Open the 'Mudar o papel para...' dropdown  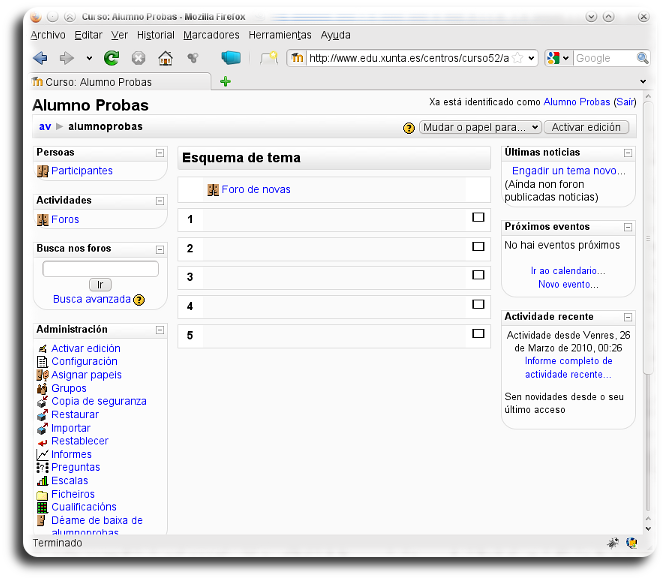pos(480,127)
